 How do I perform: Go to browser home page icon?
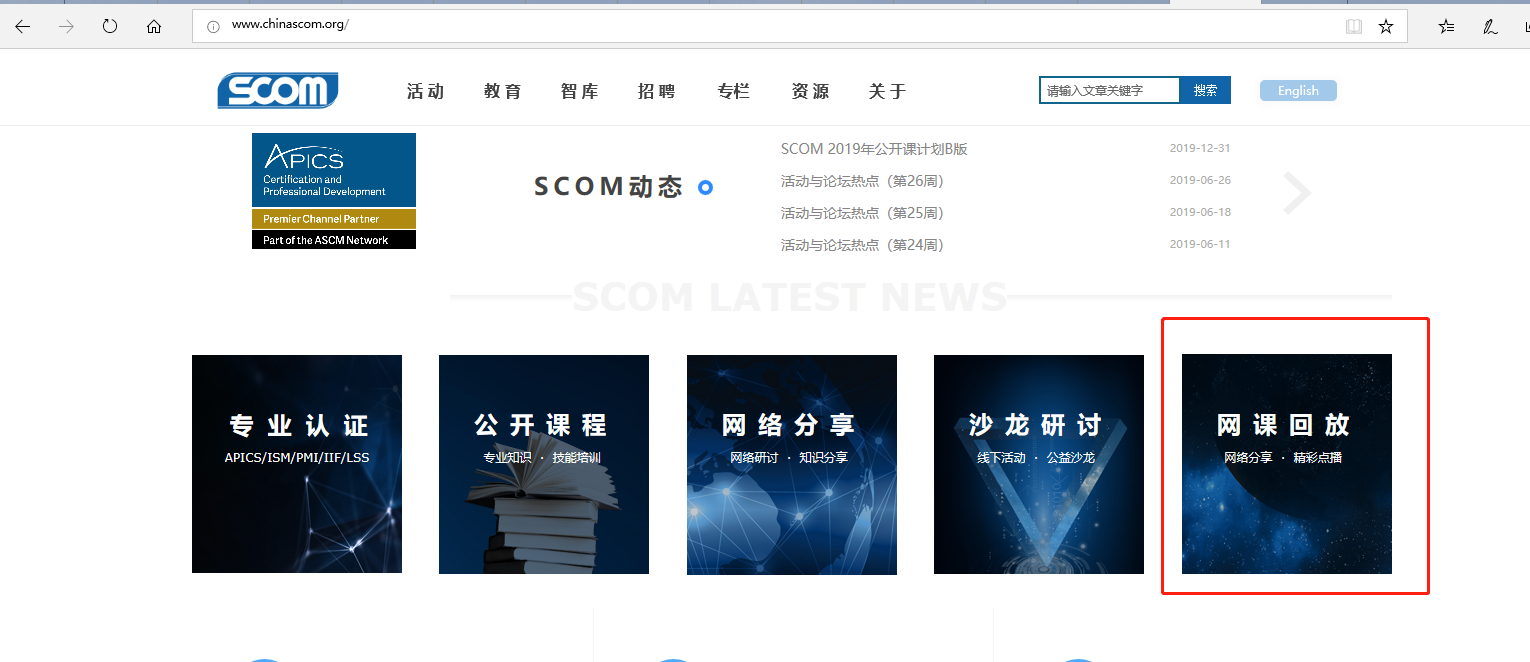click(x=154, y=27)
